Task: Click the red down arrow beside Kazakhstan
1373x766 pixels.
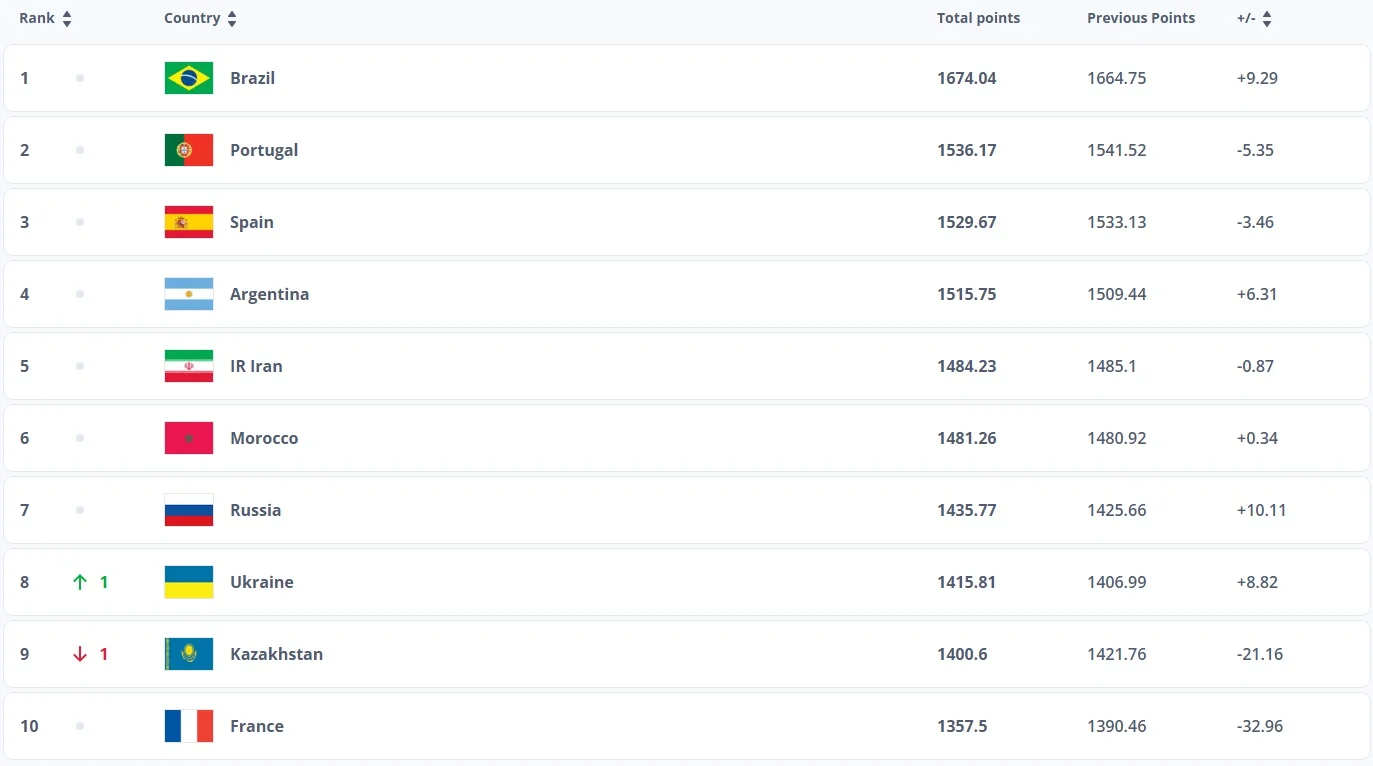Action: [80, 654]
